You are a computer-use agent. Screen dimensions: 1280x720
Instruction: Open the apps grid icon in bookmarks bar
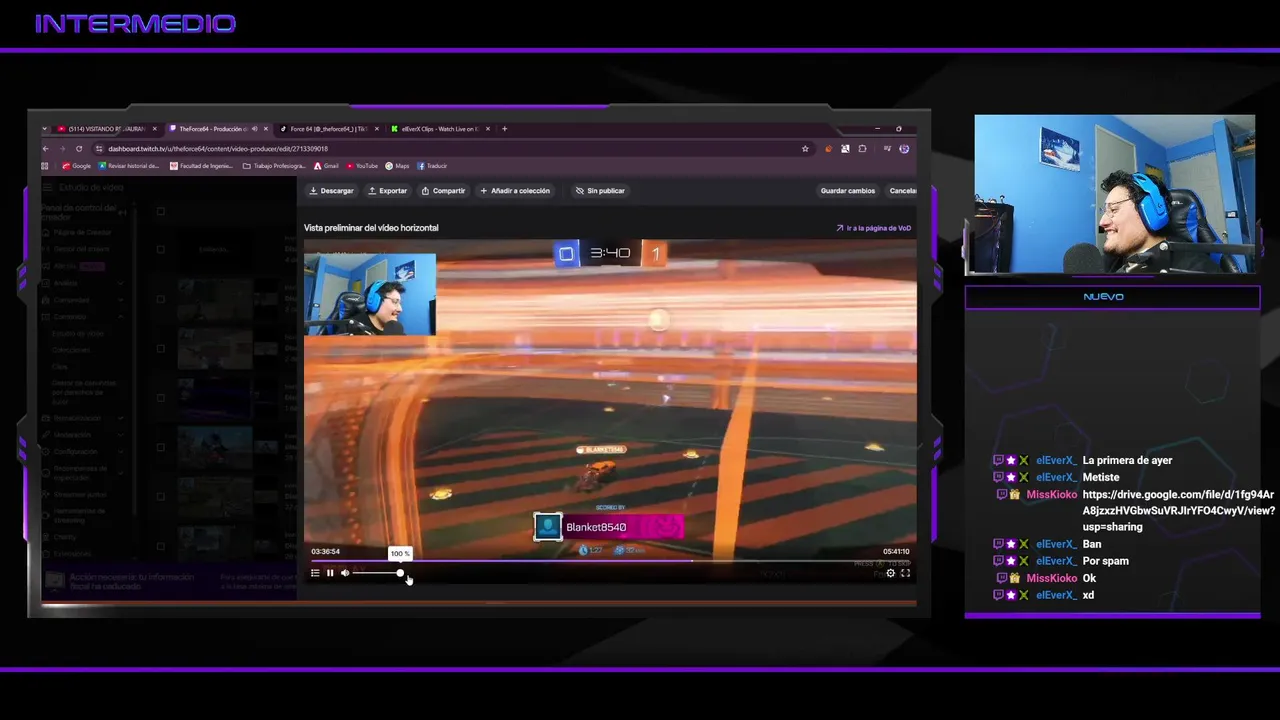pyautogui.click(x=47, y=166)
